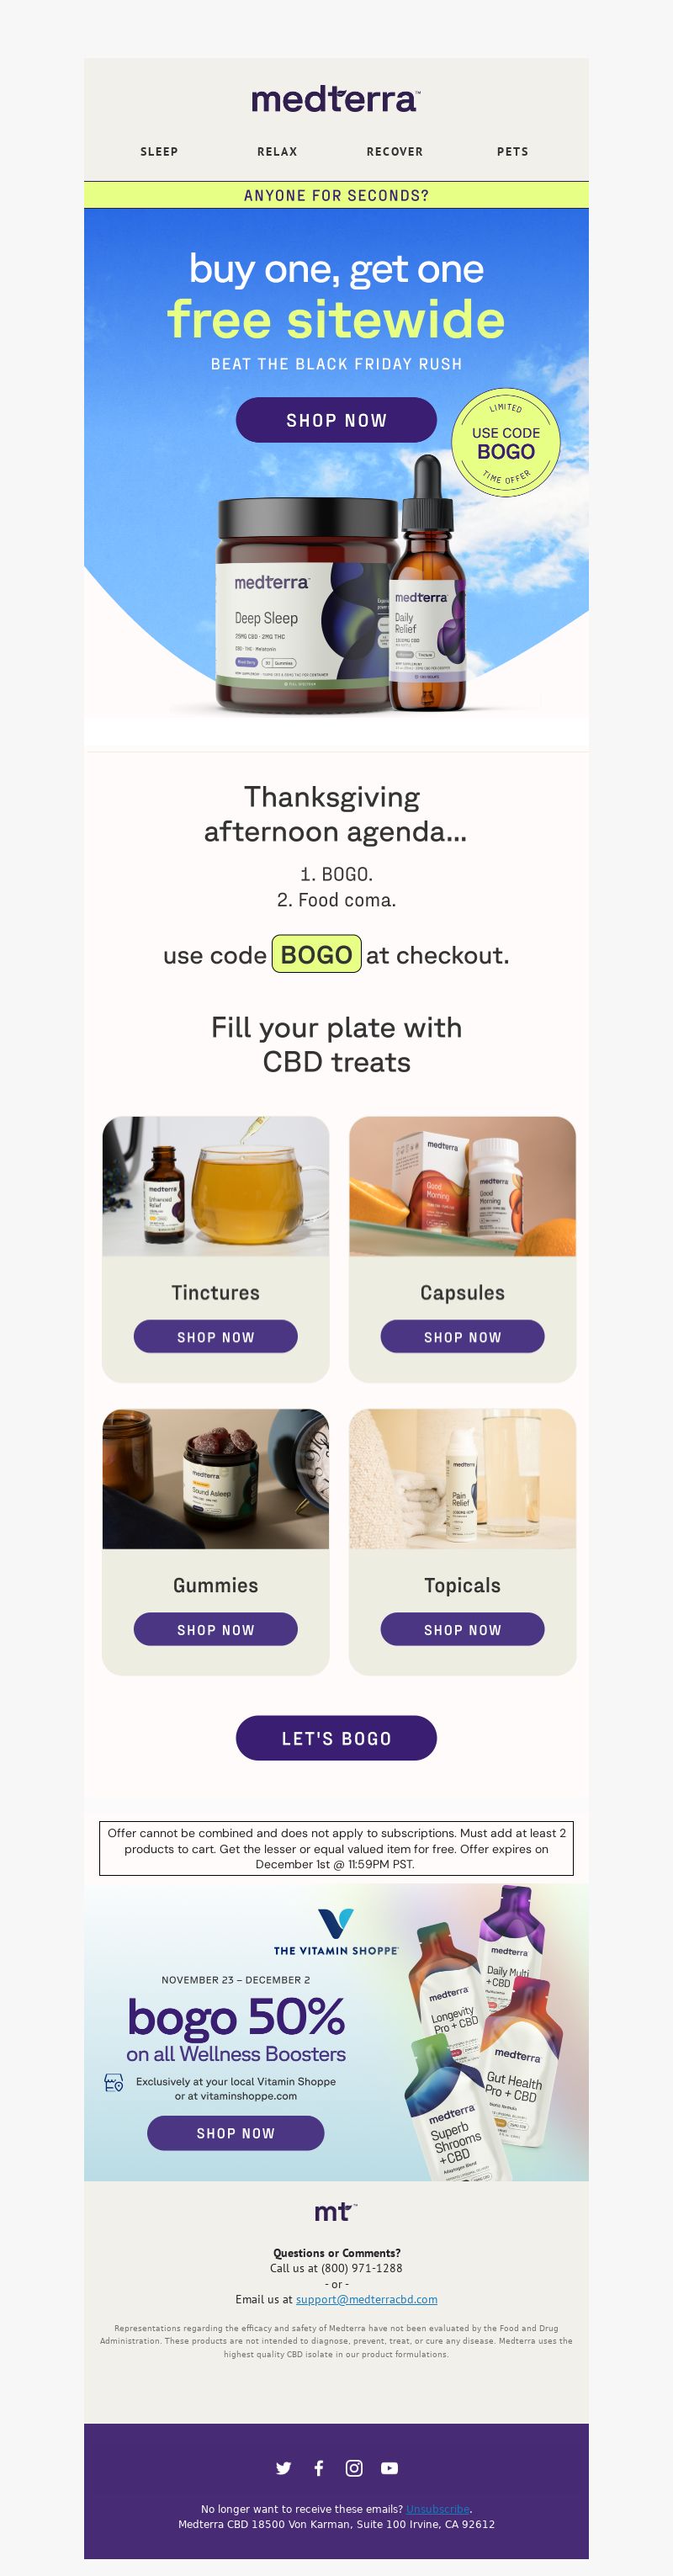673x2576 pixels.
Task: Select the PETS navigation item
Action: [513, 152]
